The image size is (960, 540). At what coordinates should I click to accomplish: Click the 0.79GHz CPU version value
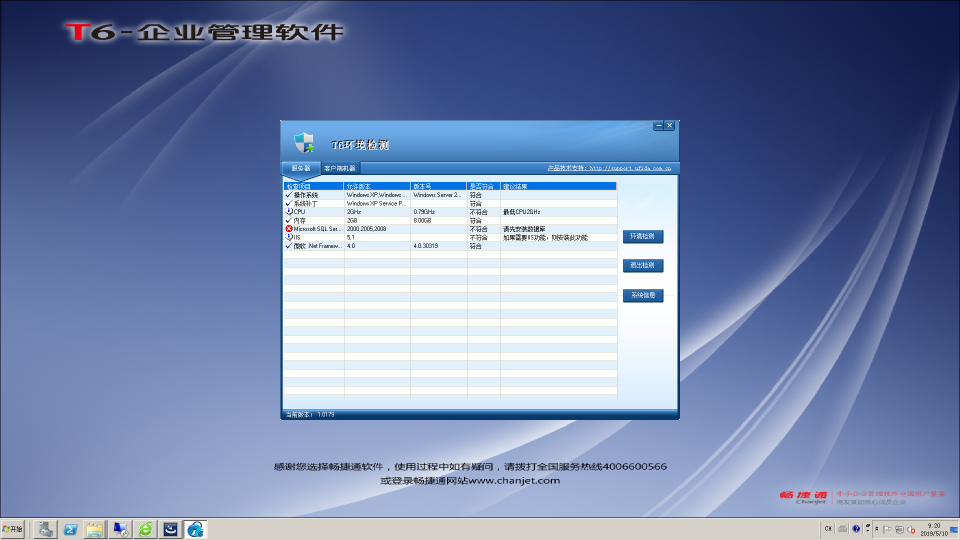[424, 212]
